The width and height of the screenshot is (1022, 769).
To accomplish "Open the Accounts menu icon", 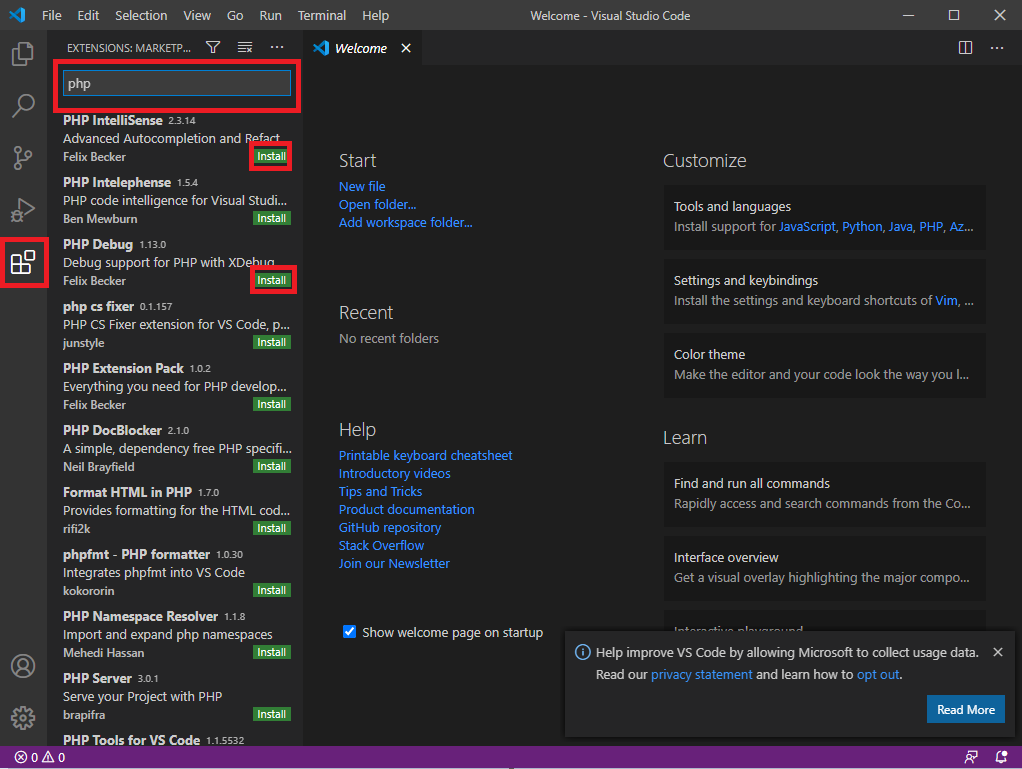I will [x=23, y=666].
